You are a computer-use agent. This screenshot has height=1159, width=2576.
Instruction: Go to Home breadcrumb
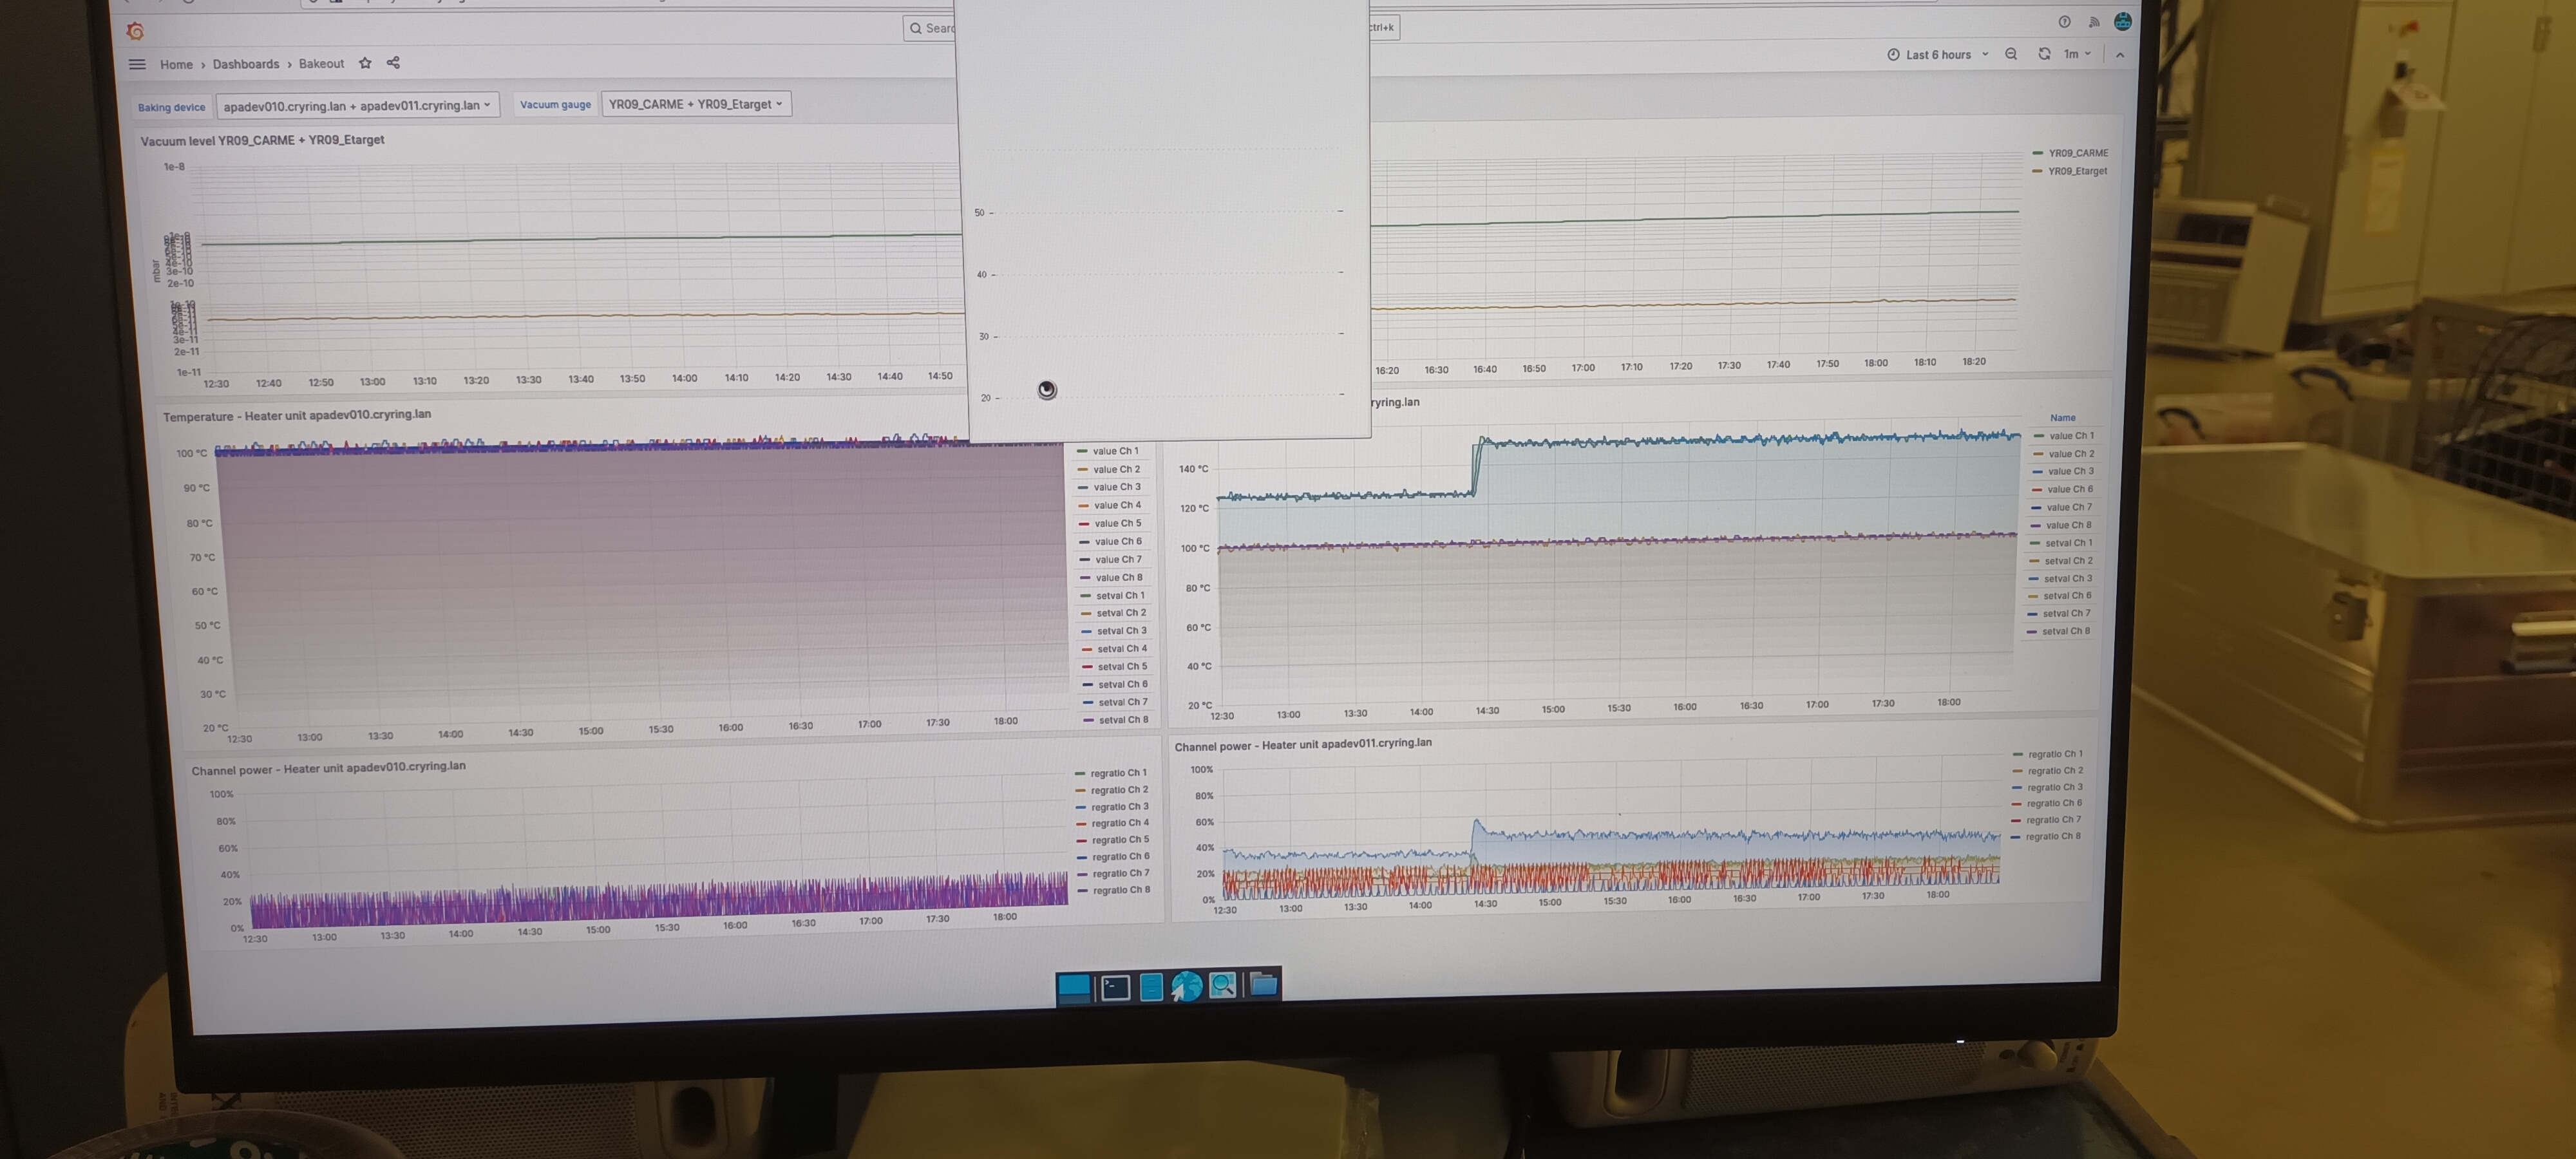pyautogui.click(x=176, y=64)
